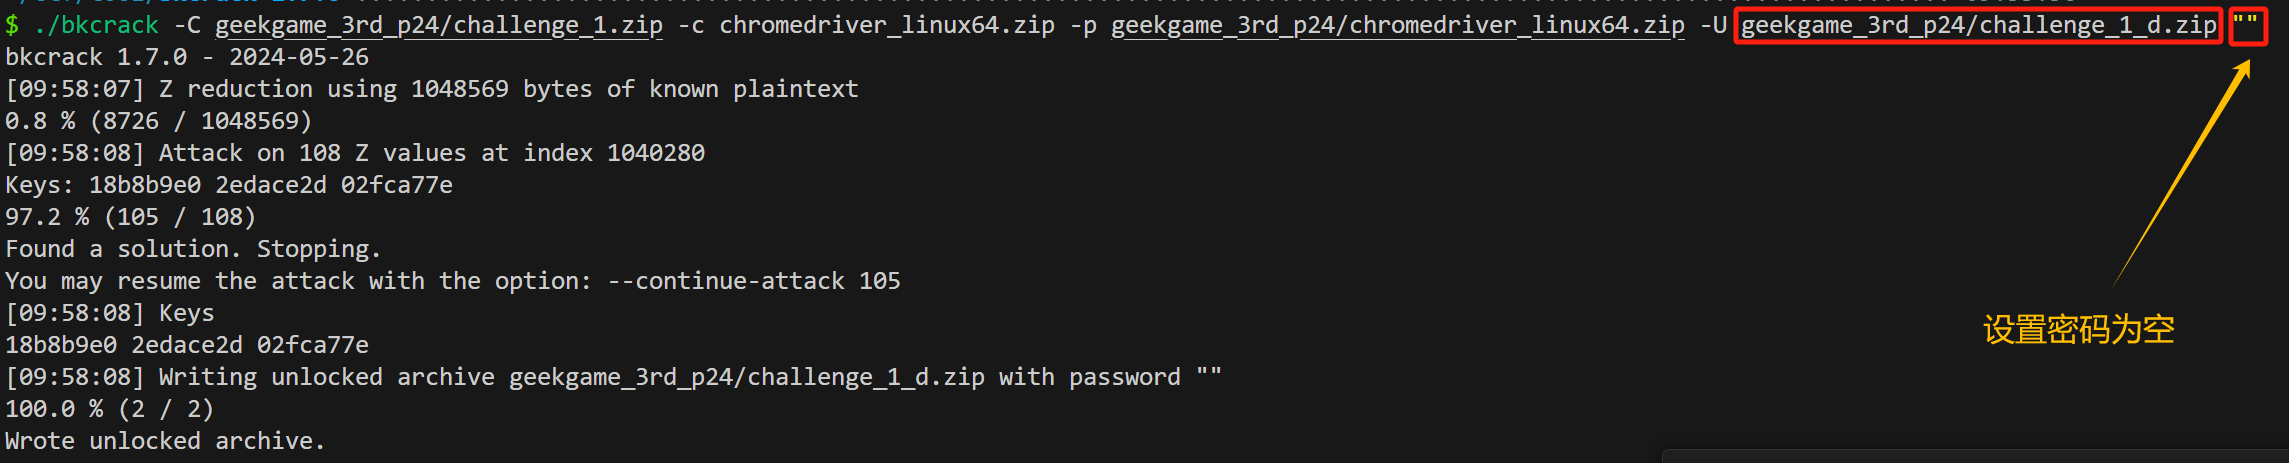Open the underlined geekgame_3rd_p24/challenge_1.zip path

pyautogui.click(x=439, y=25)
